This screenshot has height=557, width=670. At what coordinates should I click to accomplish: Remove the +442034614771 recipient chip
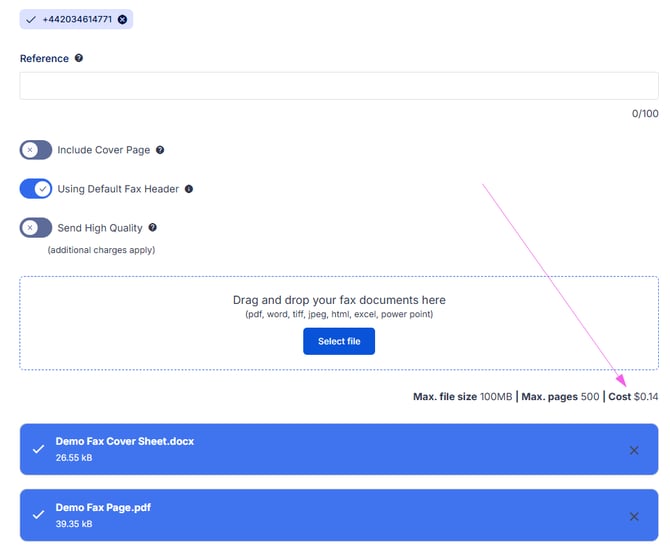tap(122, 19)
